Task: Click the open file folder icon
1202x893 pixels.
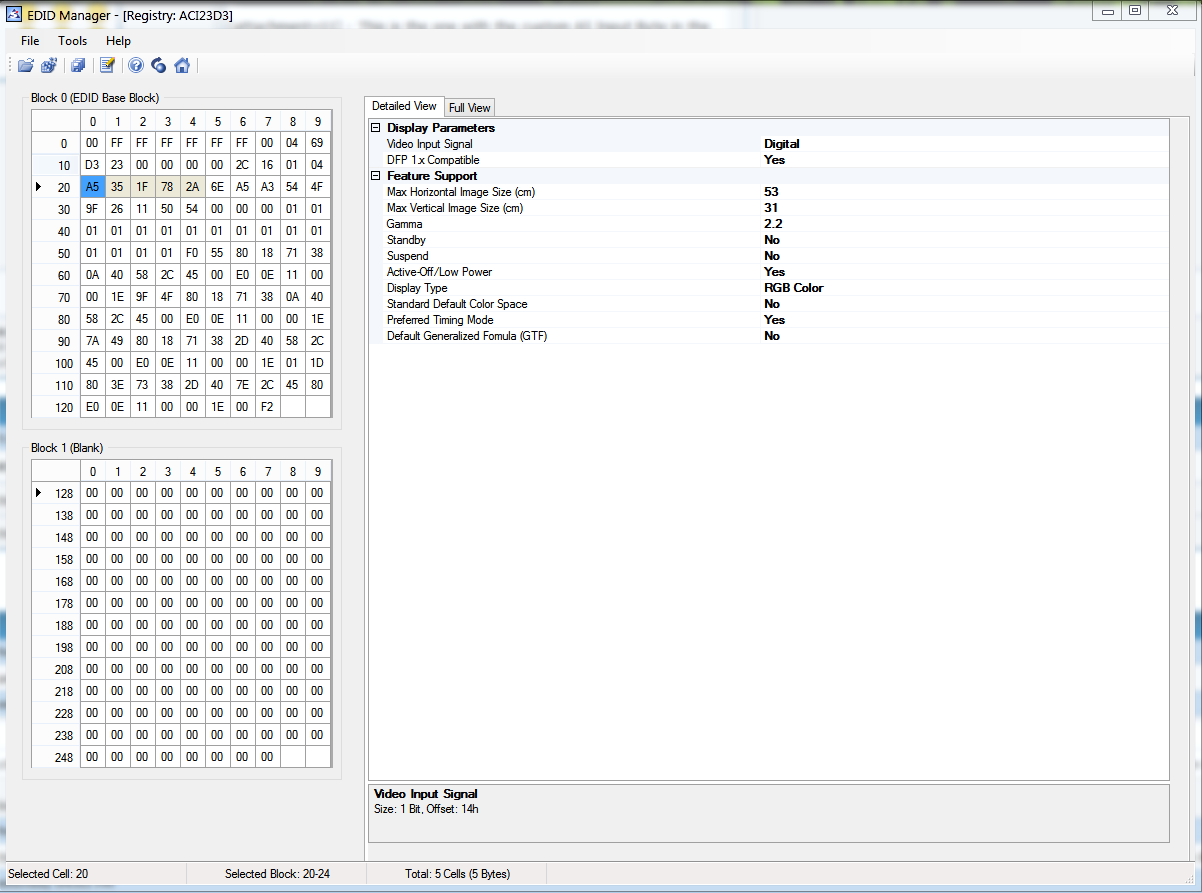Action: point(26,66)
